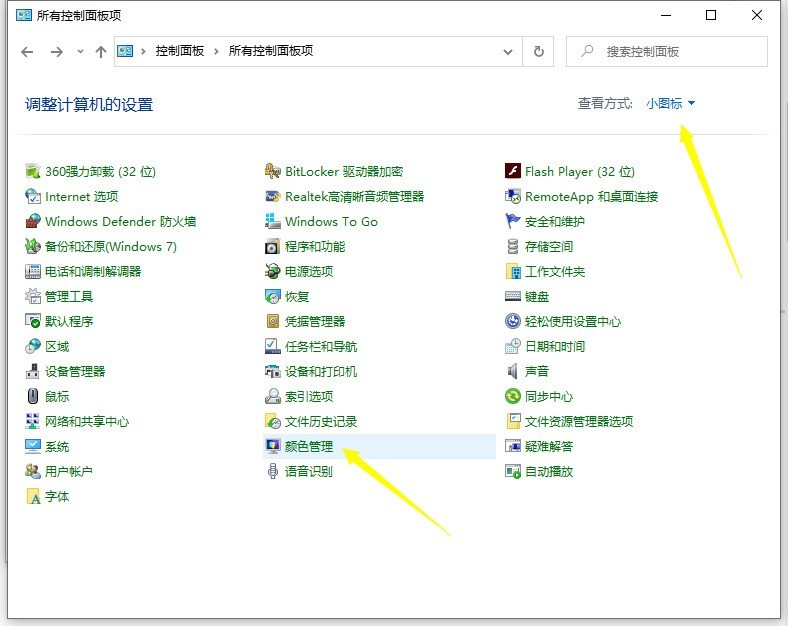This screenshot has width=788, height=626.
Task: Open the 颜色管理 color management icon
Action: click(273, 446)
